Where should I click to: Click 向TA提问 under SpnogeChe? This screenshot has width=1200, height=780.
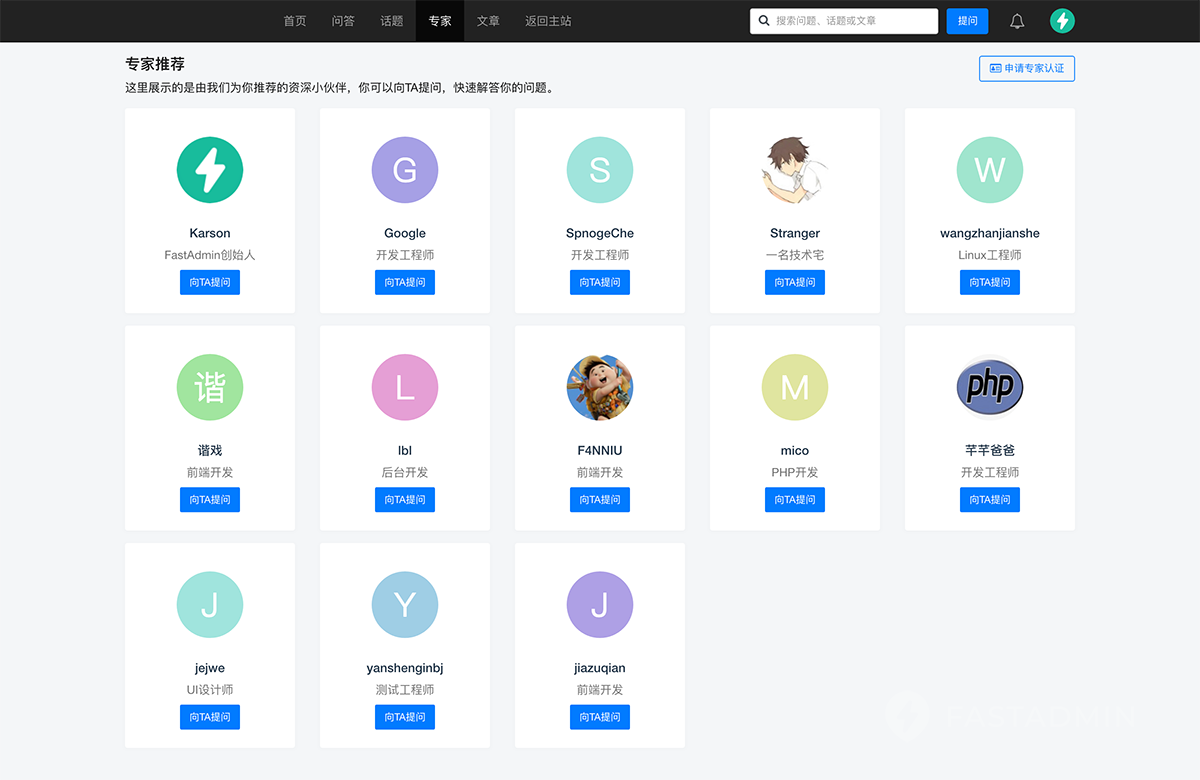pyautogui.click(x=600, y=282)
